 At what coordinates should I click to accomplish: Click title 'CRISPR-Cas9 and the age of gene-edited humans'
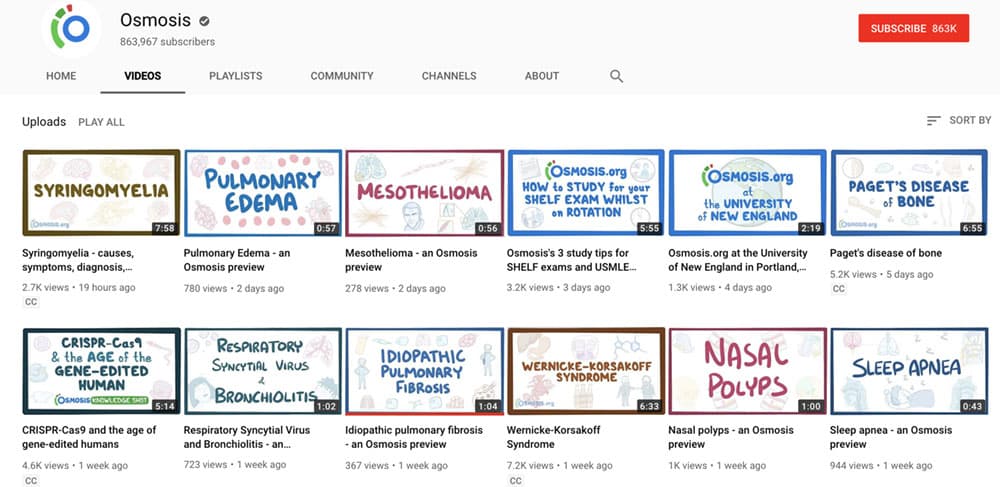tap(89, 437)
